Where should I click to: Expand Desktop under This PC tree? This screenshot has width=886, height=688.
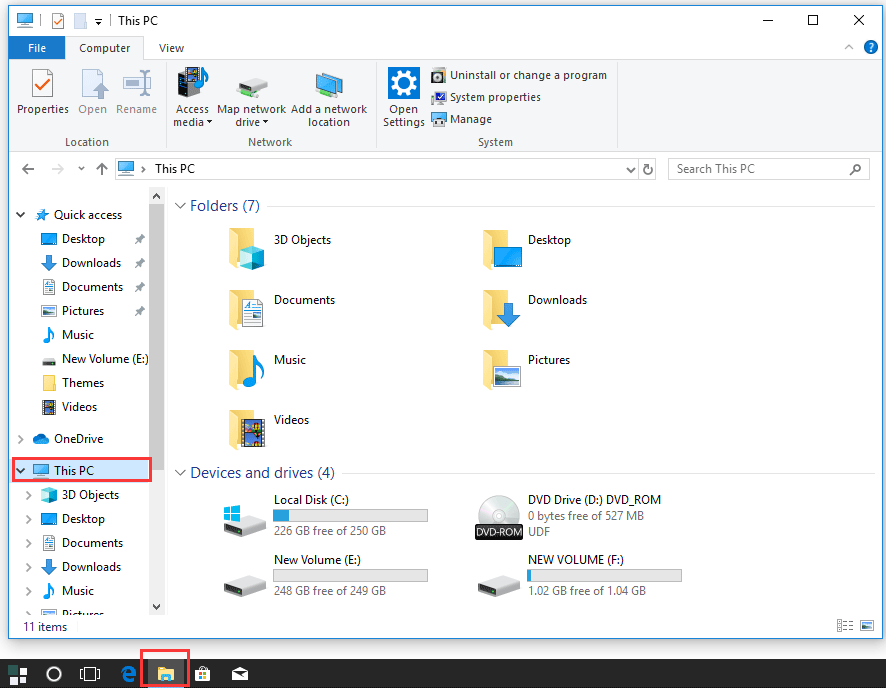(28, 519)
